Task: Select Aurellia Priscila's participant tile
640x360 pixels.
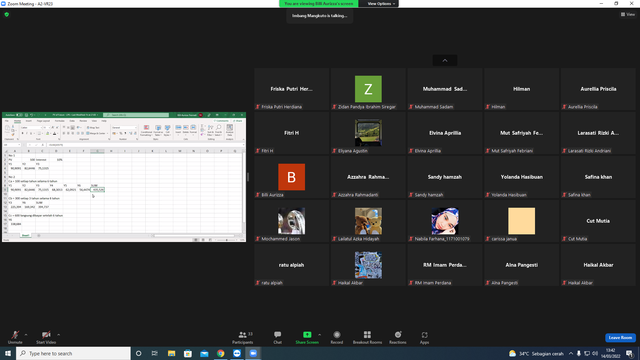Action: click(598, 89)
